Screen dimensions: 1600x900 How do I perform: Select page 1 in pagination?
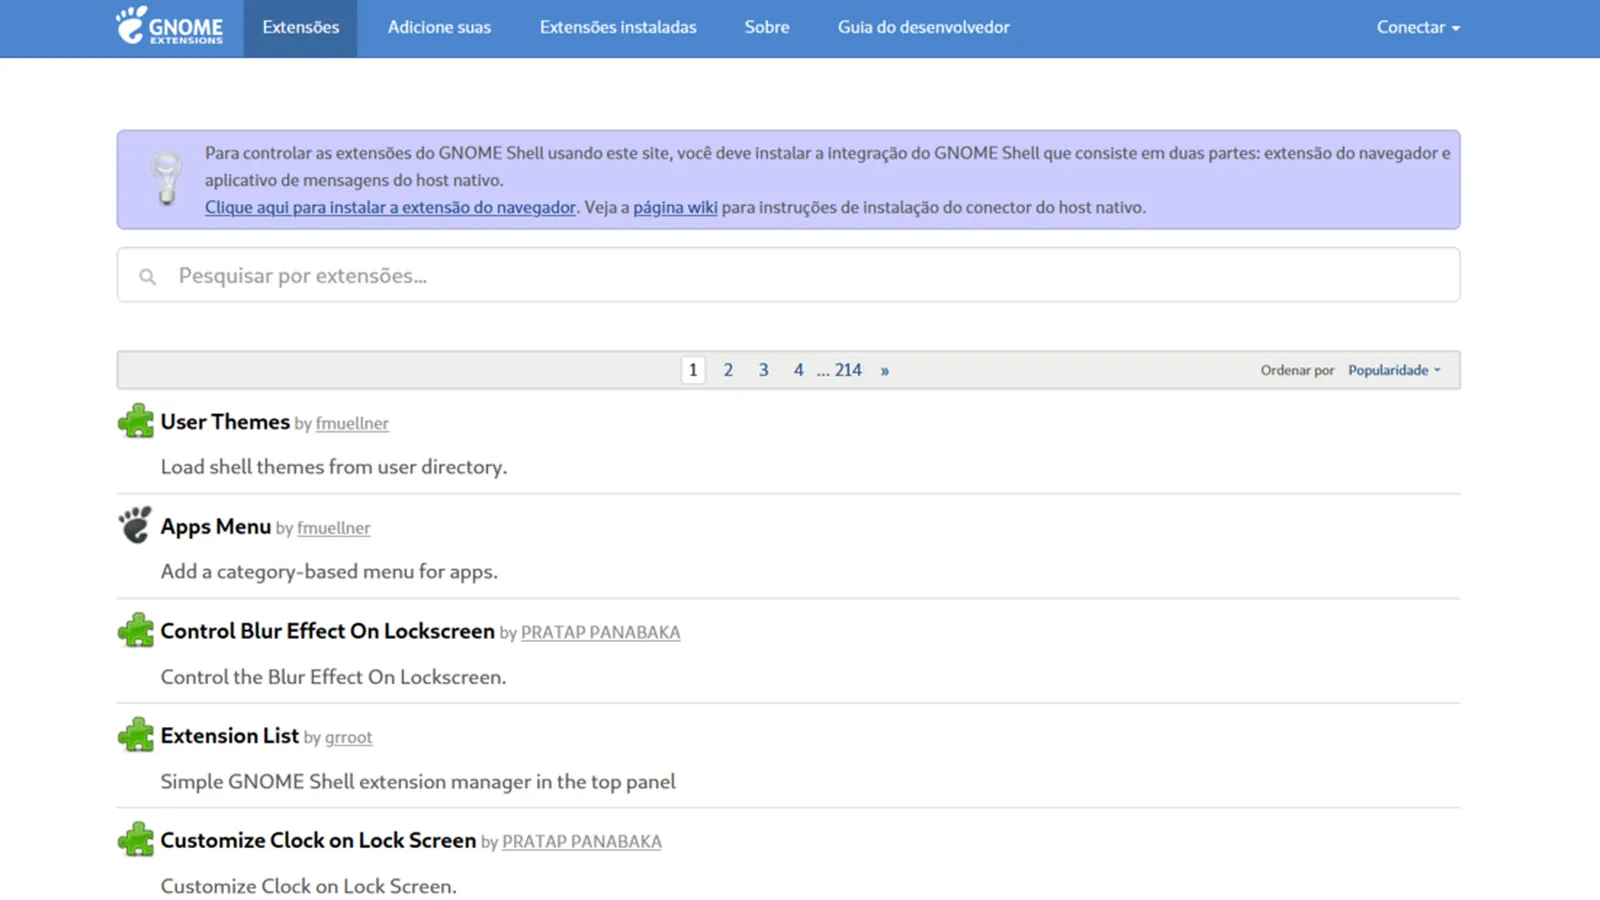[x=693, y=370]
